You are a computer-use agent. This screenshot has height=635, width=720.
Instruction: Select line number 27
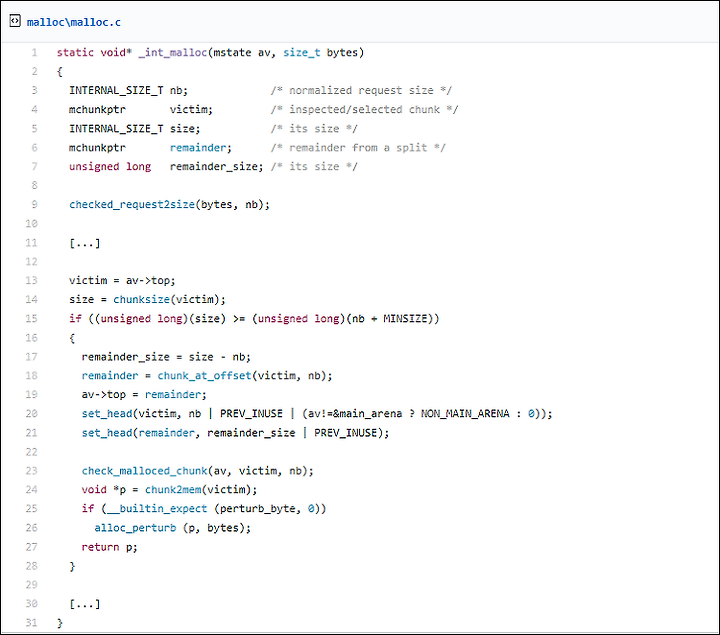[x=31, y=547]
